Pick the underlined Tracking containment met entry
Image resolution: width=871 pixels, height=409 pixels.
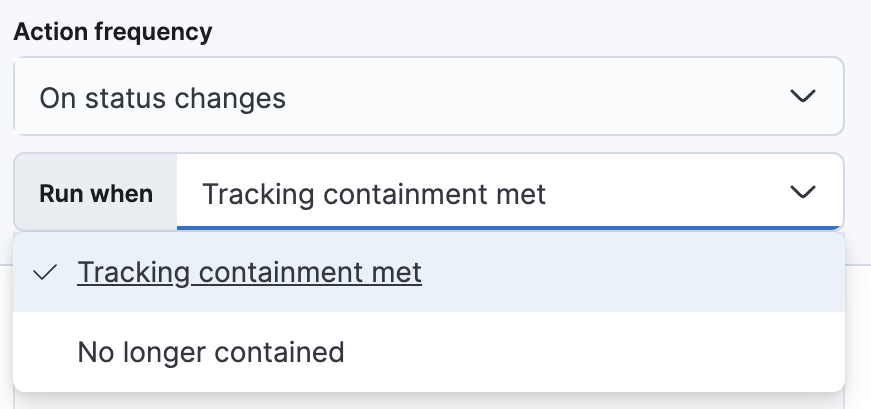(x=249, y=272)
